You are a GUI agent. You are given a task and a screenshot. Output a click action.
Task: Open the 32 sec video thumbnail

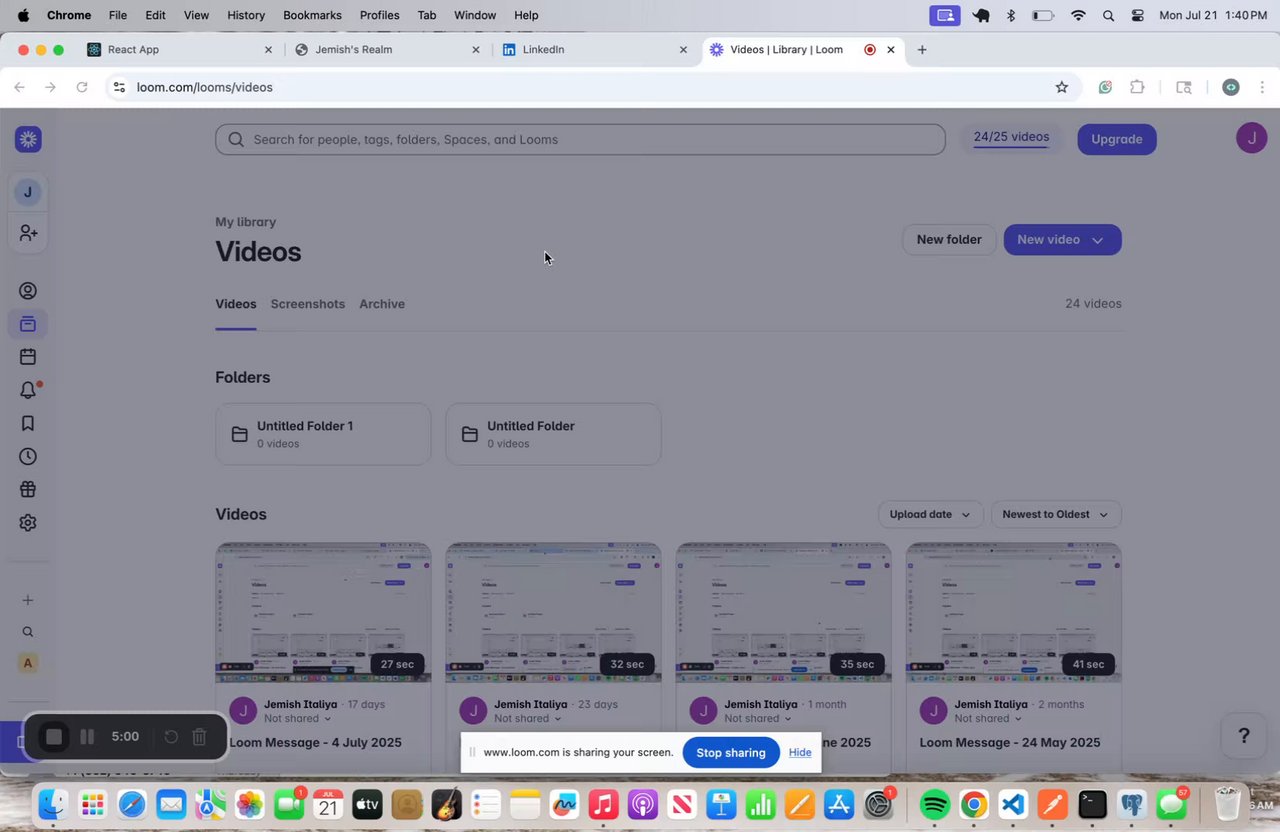point(553,613)
